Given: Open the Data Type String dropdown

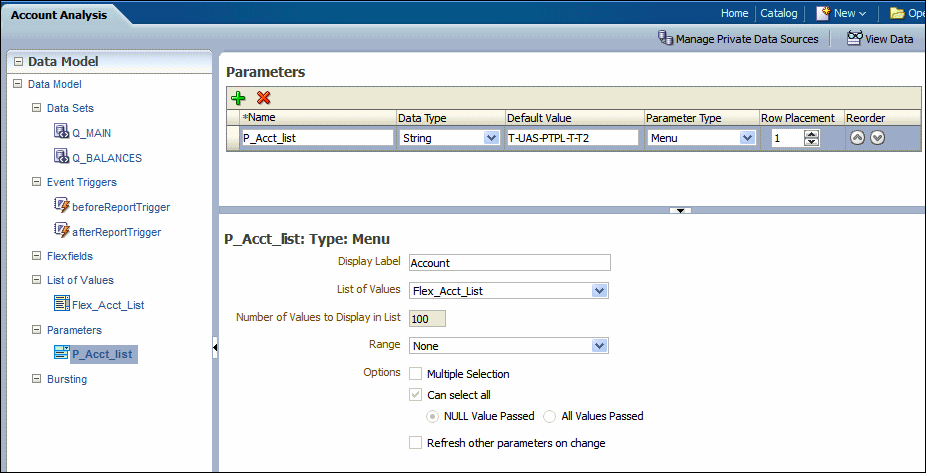Looking at the screenshot, I should point(491,138).
